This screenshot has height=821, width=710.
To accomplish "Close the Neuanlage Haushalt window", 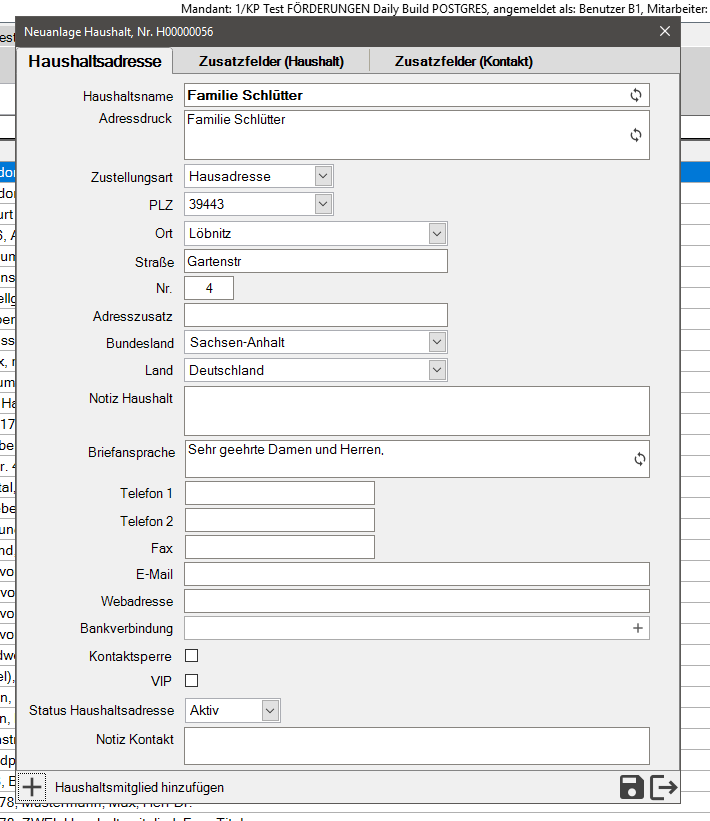I will 665,31.
